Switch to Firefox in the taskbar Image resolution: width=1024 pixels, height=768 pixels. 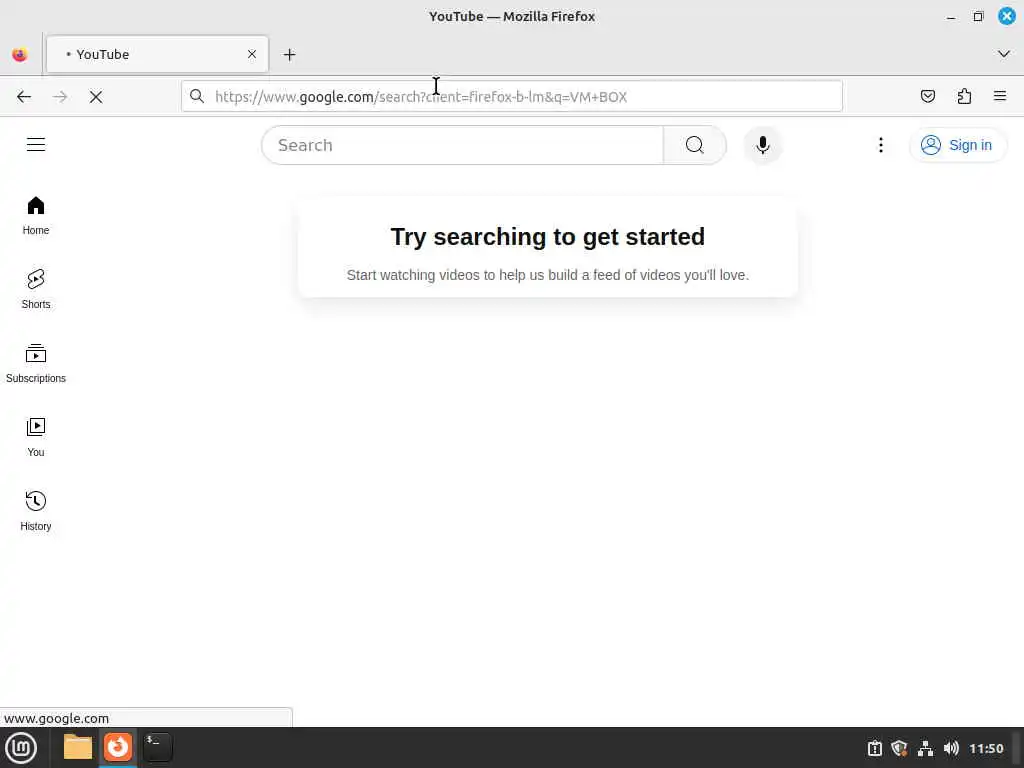(118, 747)
